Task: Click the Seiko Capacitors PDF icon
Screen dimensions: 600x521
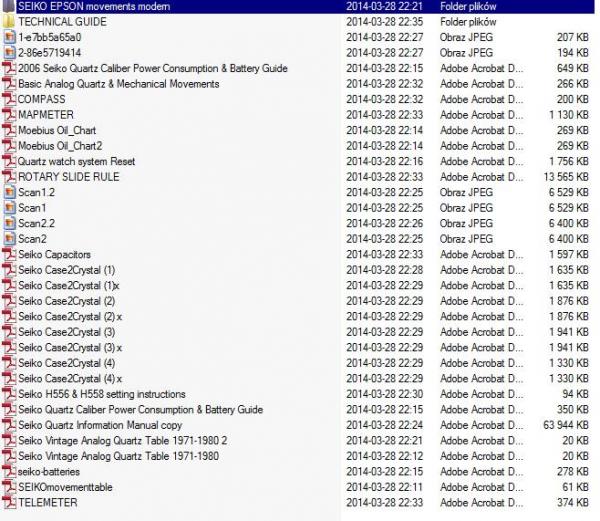Action: pyautogui.click(x=9, y=254)
